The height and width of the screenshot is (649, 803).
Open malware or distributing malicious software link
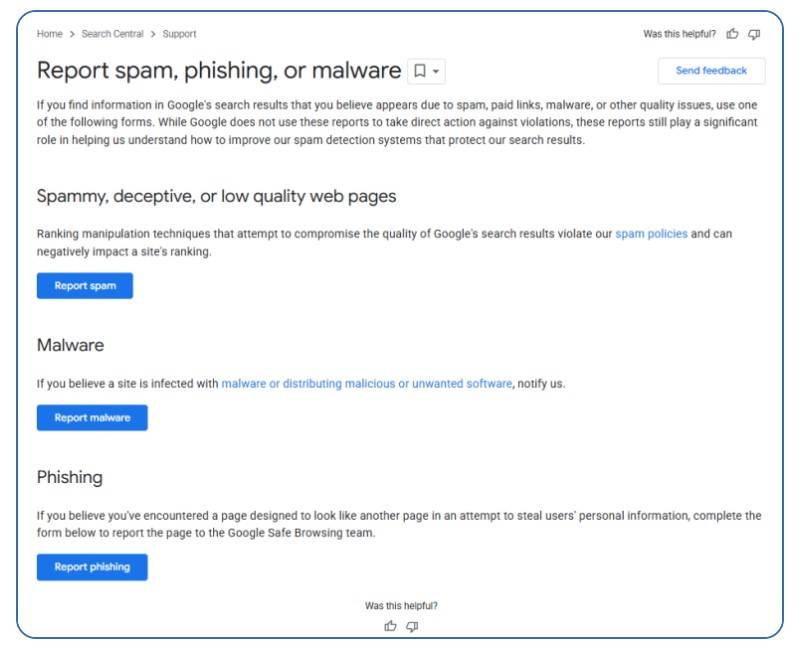[x=367, y=384]
